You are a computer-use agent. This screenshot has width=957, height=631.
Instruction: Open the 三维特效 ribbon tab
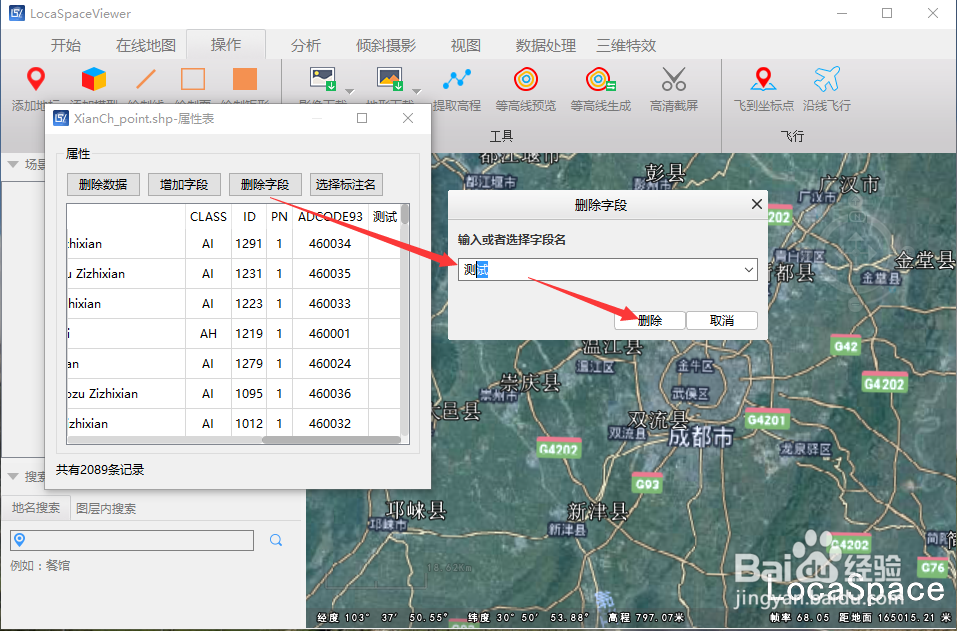(x=626, y=45)
